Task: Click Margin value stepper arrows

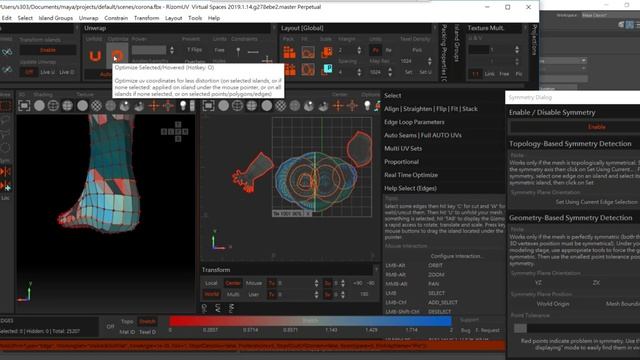Action: pyautogui.click(x=359, y=50)
